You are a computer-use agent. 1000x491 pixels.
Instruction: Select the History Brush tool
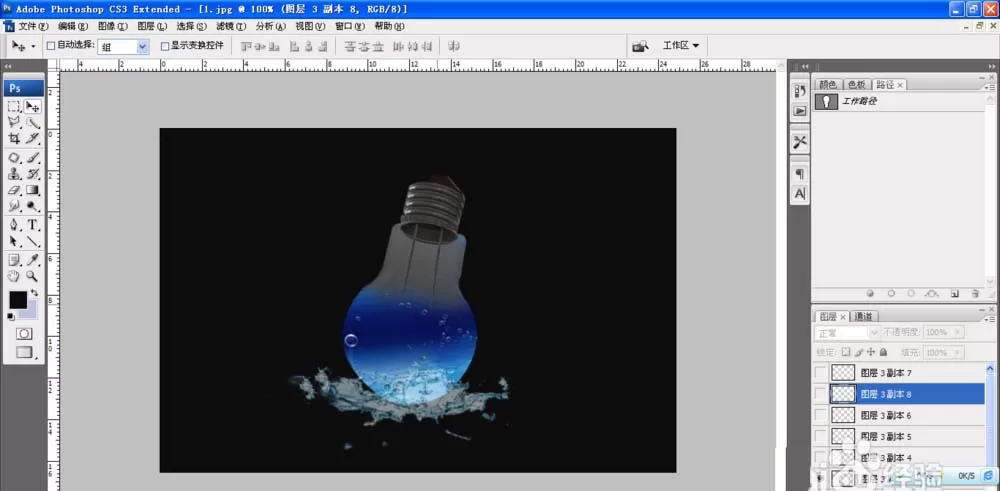pyautogui.click(x=33, y=173)
